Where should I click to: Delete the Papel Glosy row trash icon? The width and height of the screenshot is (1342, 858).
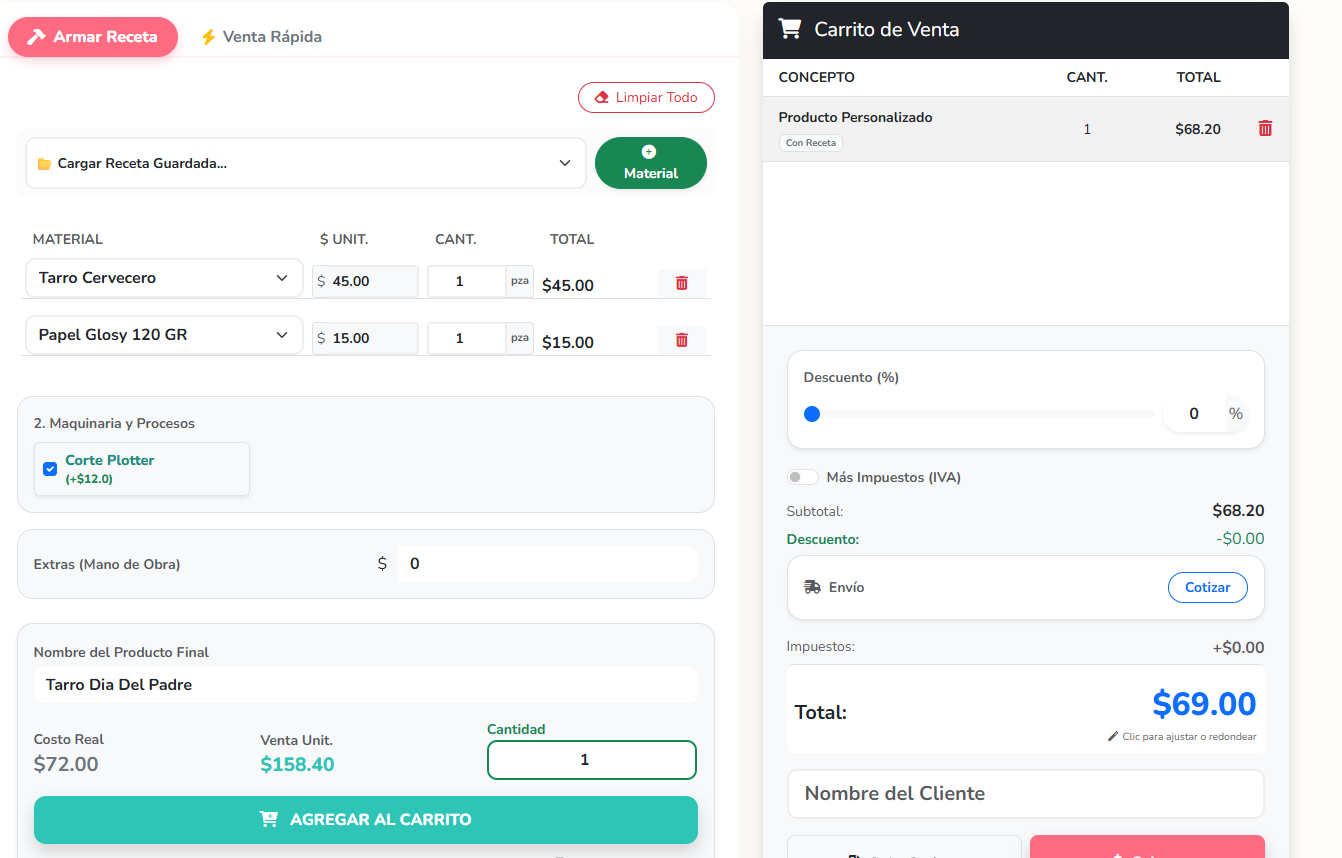pyautogui.click(x=682, y=340)
